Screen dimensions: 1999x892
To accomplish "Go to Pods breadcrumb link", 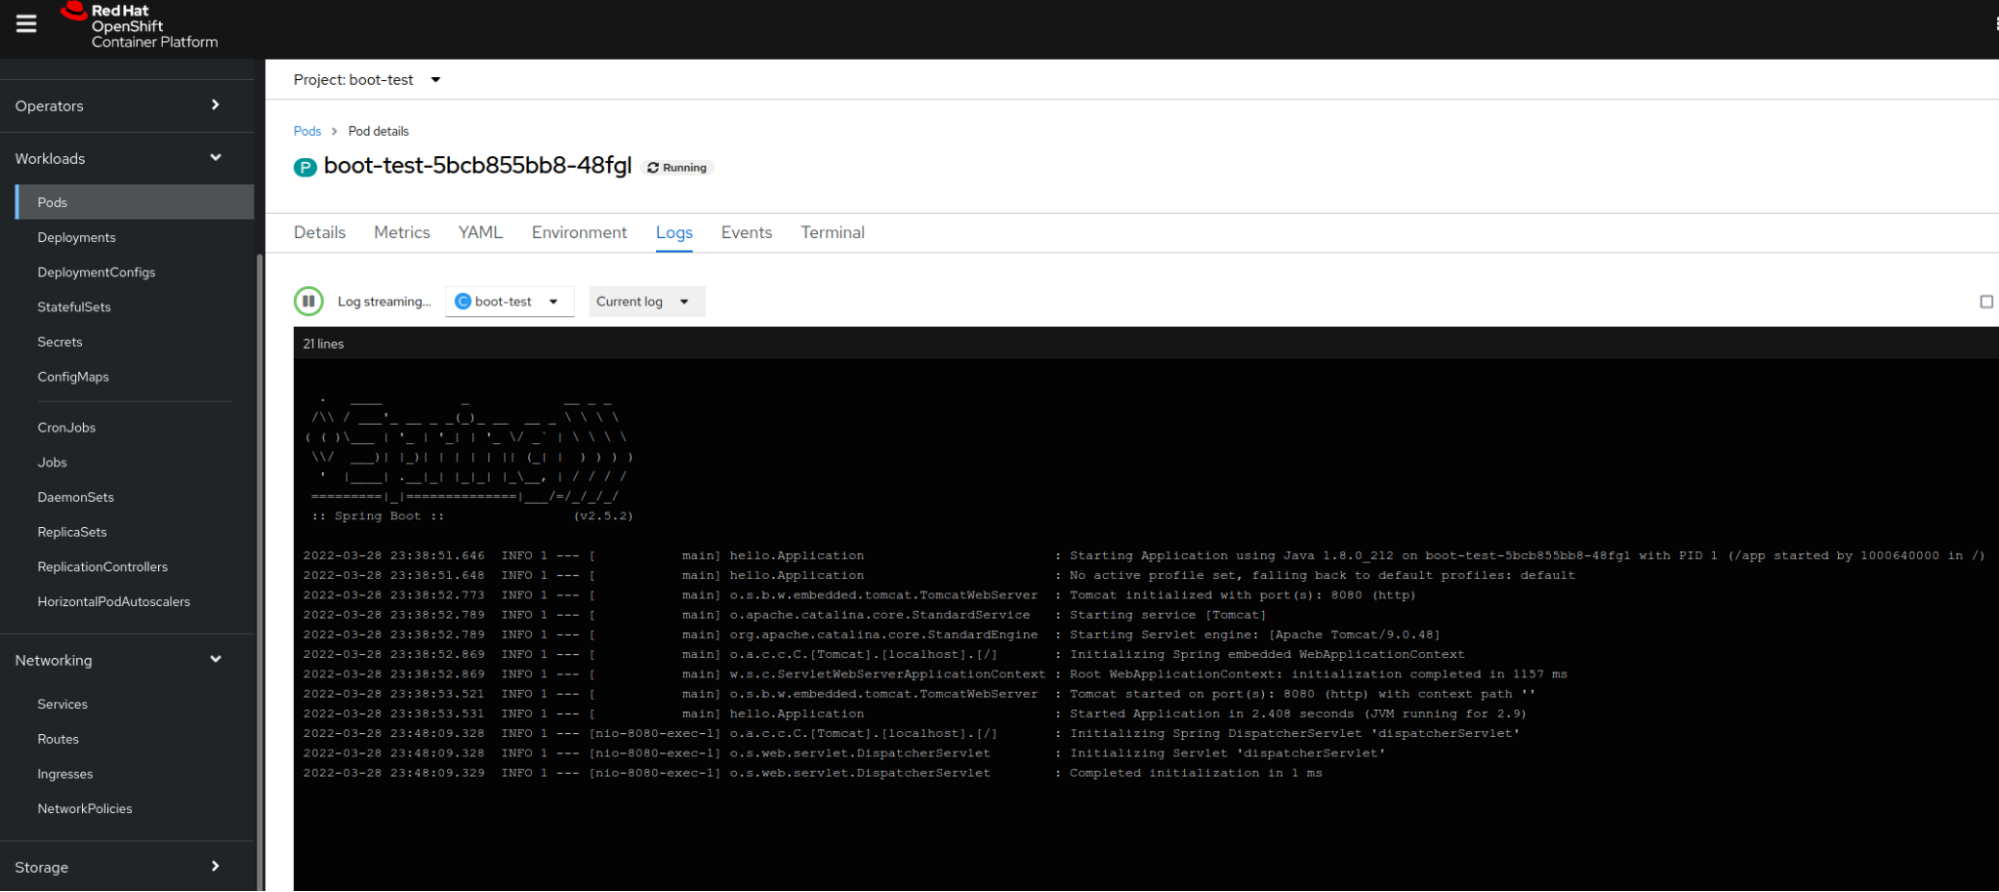I will pyautogui.click(x=307, y=131).
